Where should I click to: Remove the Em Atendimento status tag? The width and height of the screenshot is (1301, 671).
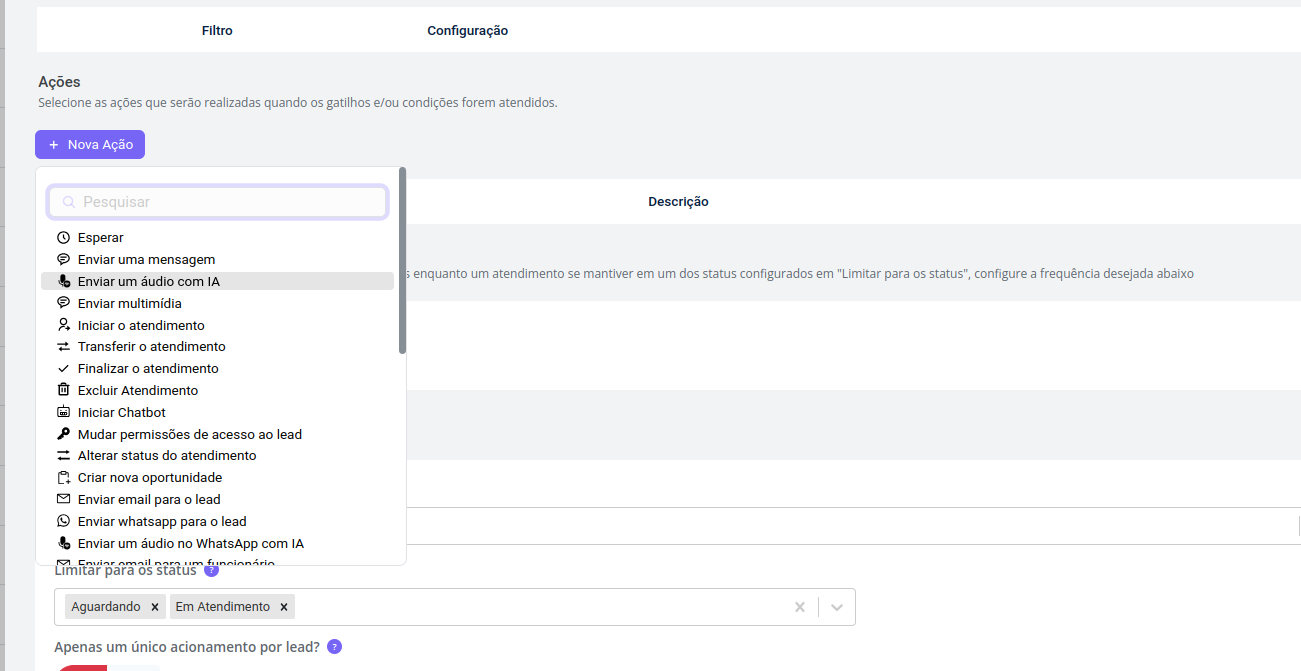point(284,607)
